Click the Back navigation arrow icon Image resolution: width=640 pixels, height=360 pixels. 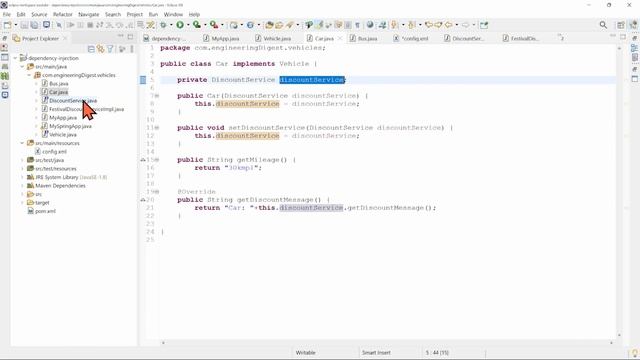pyautogui.click(x=449, y=25)
